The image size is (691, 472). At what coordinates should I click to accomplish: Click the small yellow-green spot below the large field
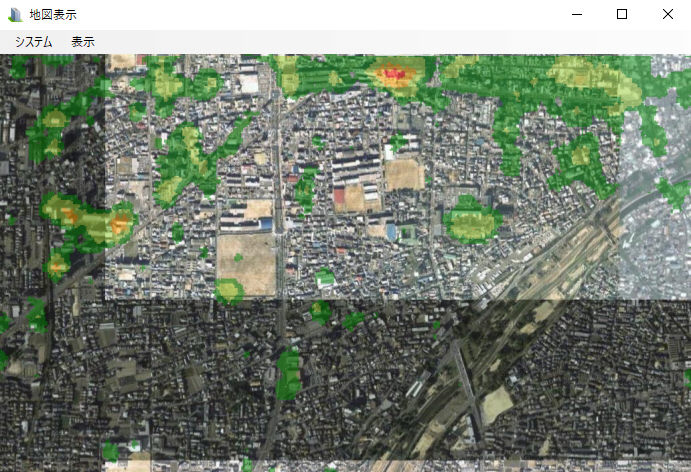click(229, 291)
